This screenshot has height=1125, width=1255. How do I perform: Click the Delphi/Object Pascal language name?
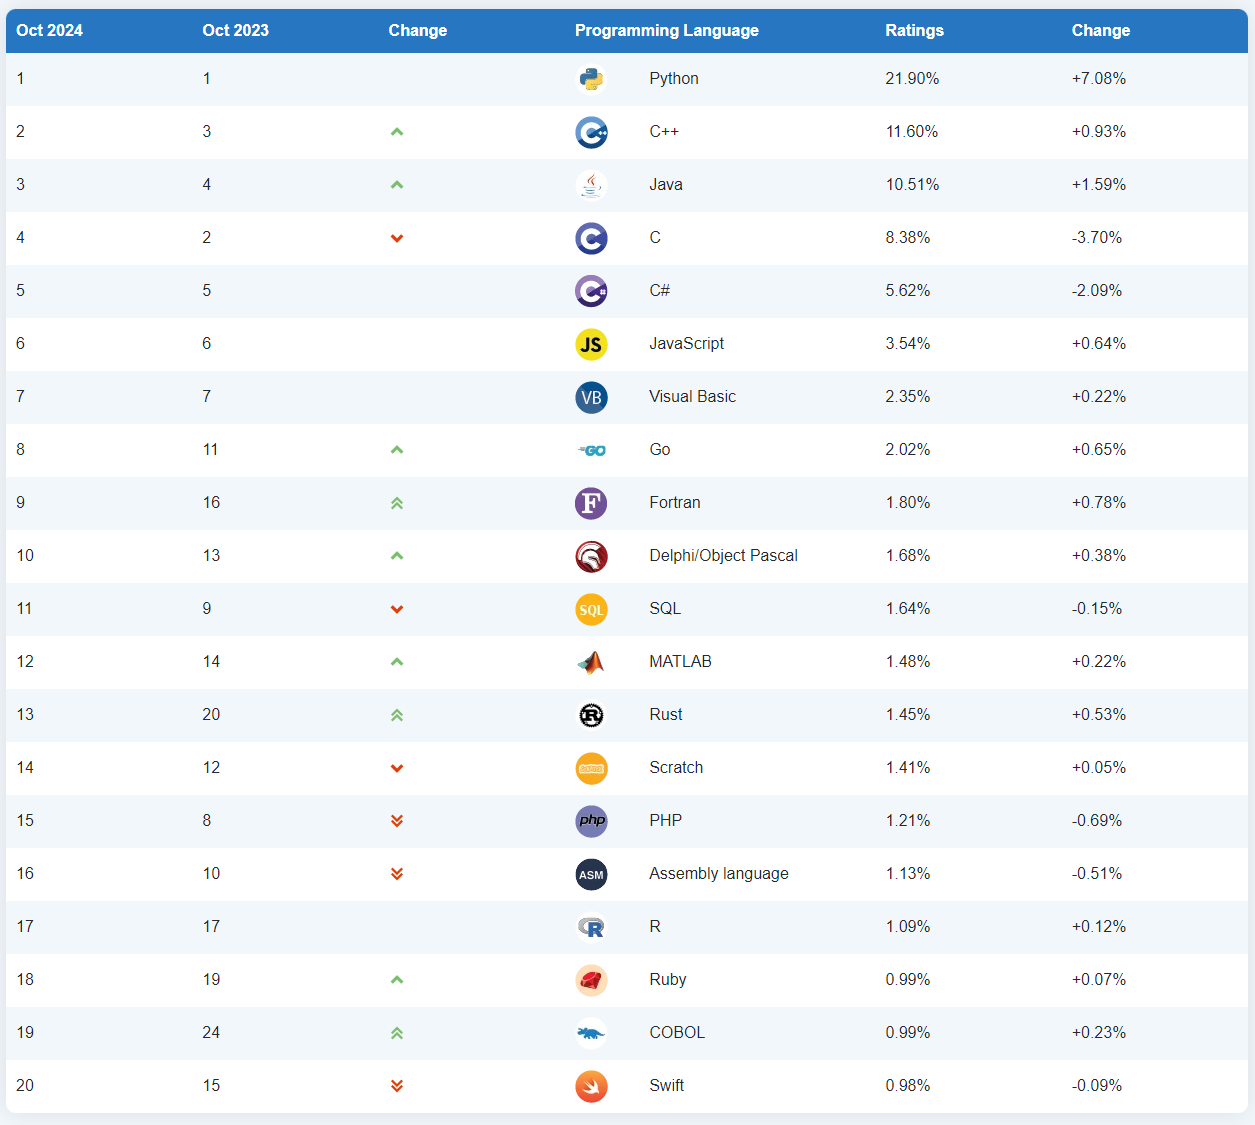coord(723,556)
